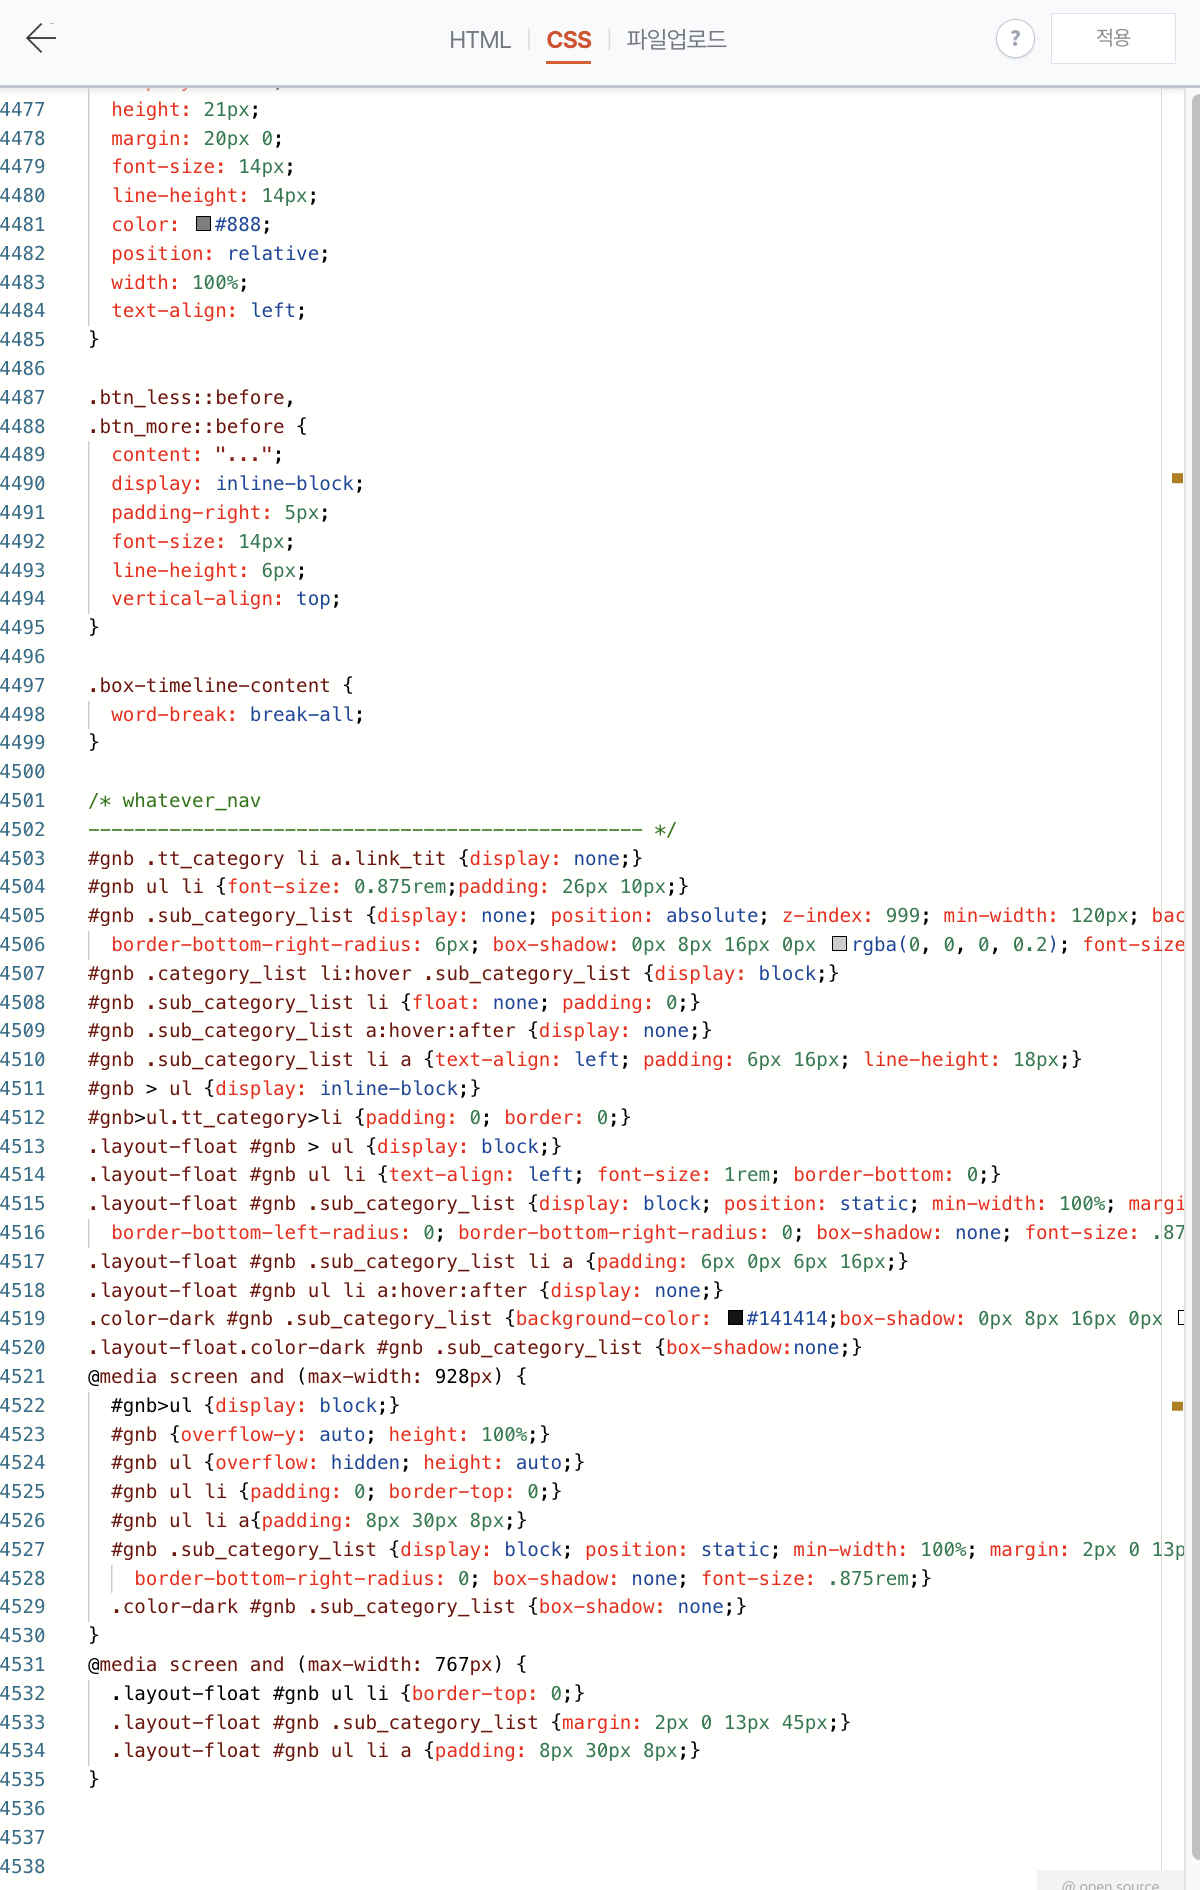This screenshot has height=1890, width=1200.
Task: Click the rgba(0, 0, 0, 0.2) swatch
Action: [840, 944]
